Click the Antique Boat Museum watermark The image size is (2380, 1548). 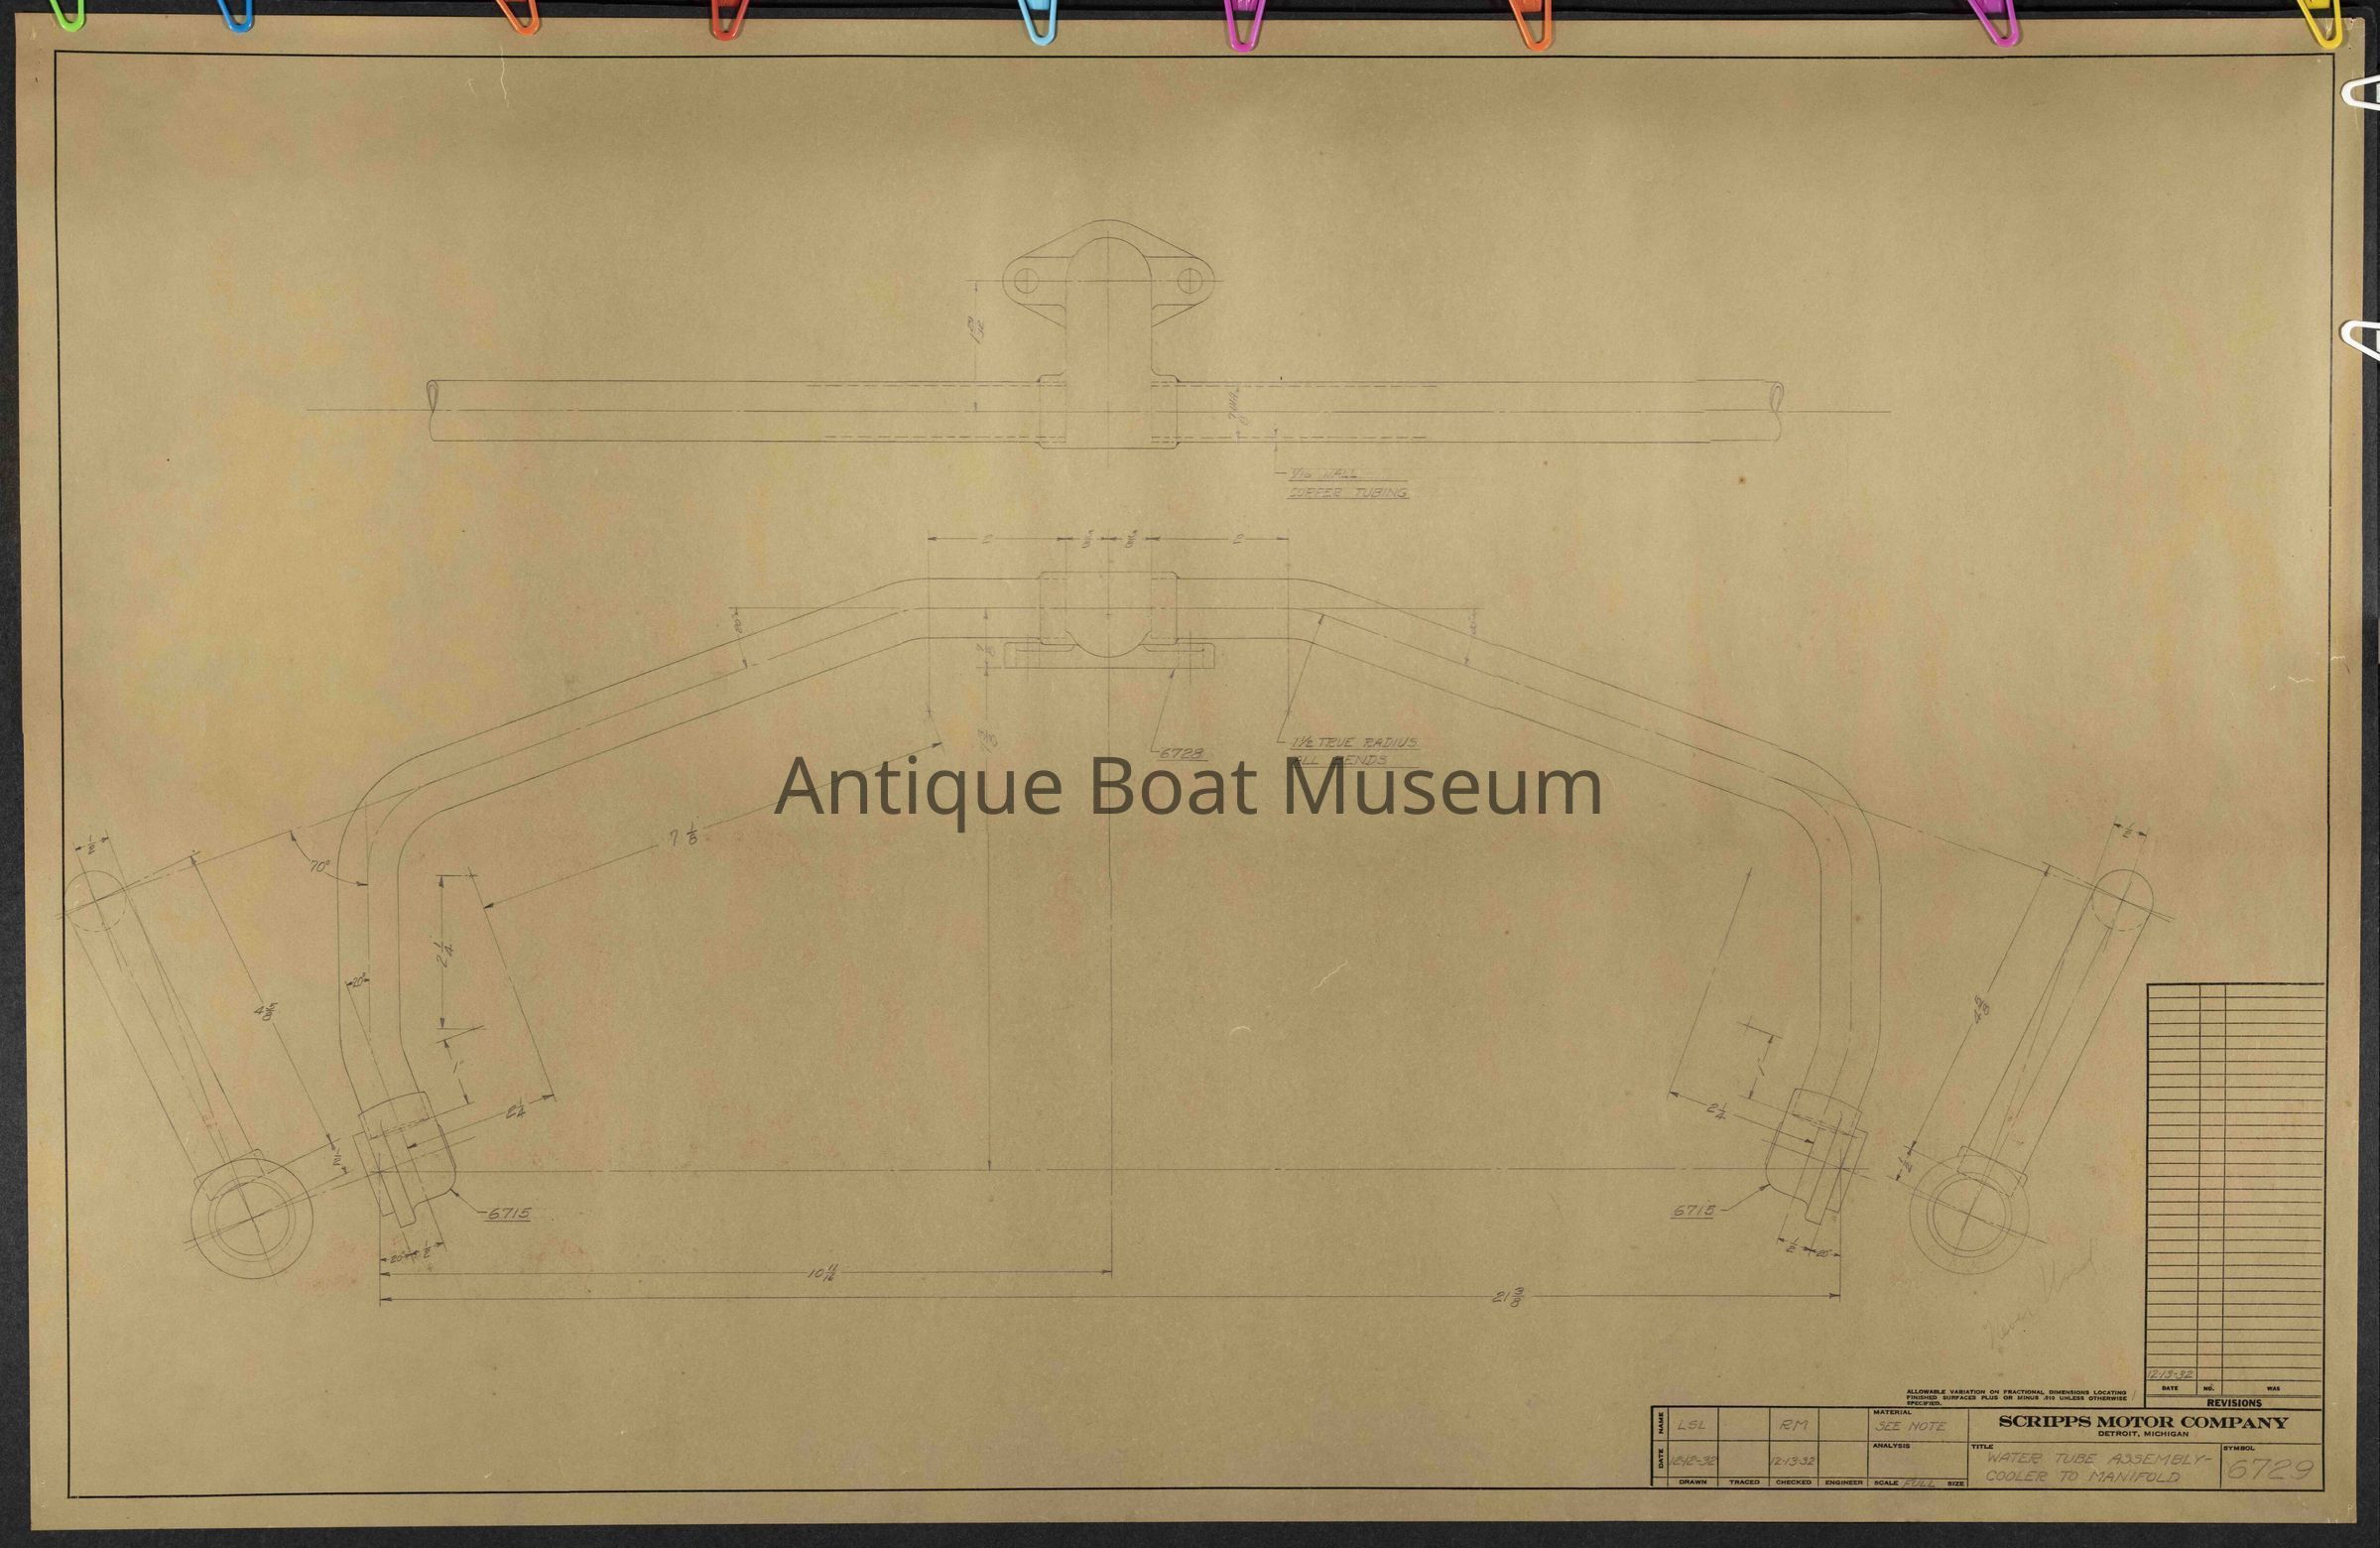[x=1187, y=788]
